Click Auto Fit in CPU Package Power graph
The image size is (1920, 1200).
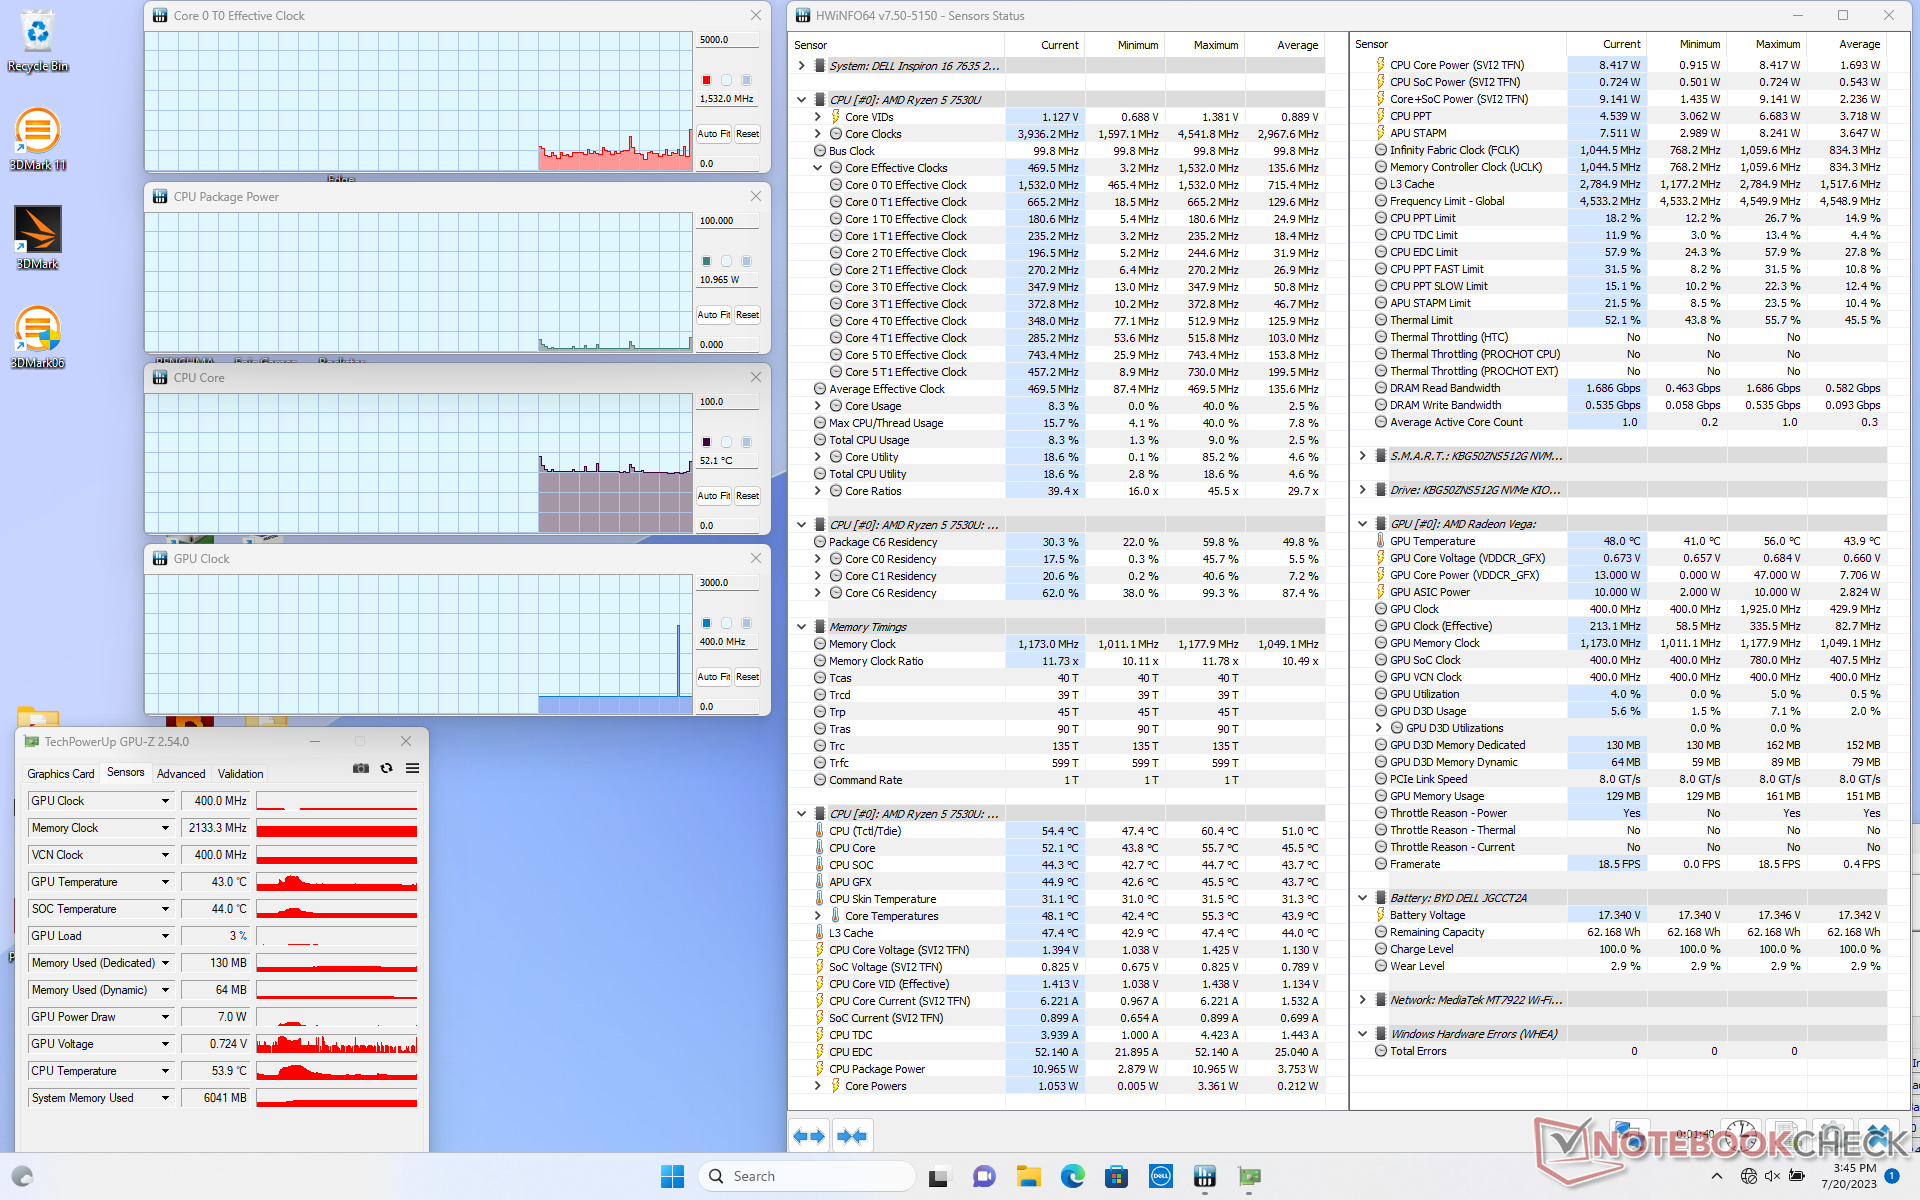tap(714, 315)
